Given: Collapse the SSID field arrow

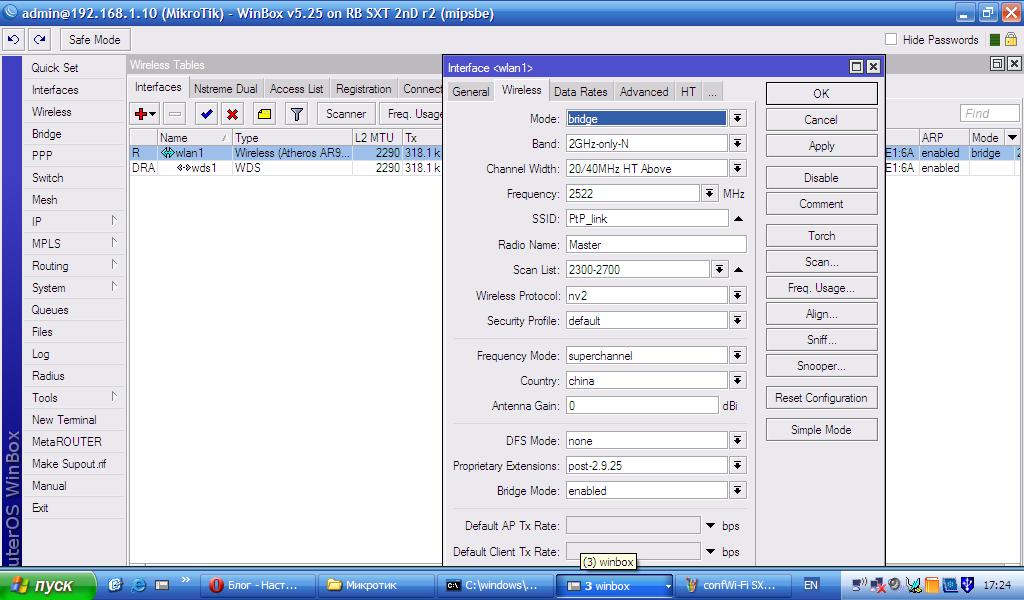Looking at the screenshot, I should pos(738,219).
